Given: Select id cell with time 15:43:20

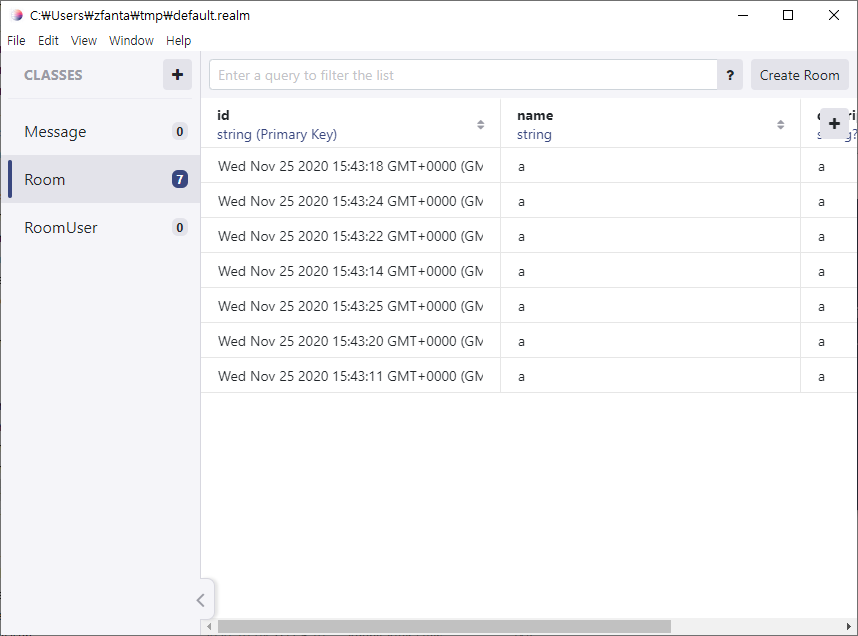Looking at the screenshot, I should pyautogui.click(x=351, y=341).
